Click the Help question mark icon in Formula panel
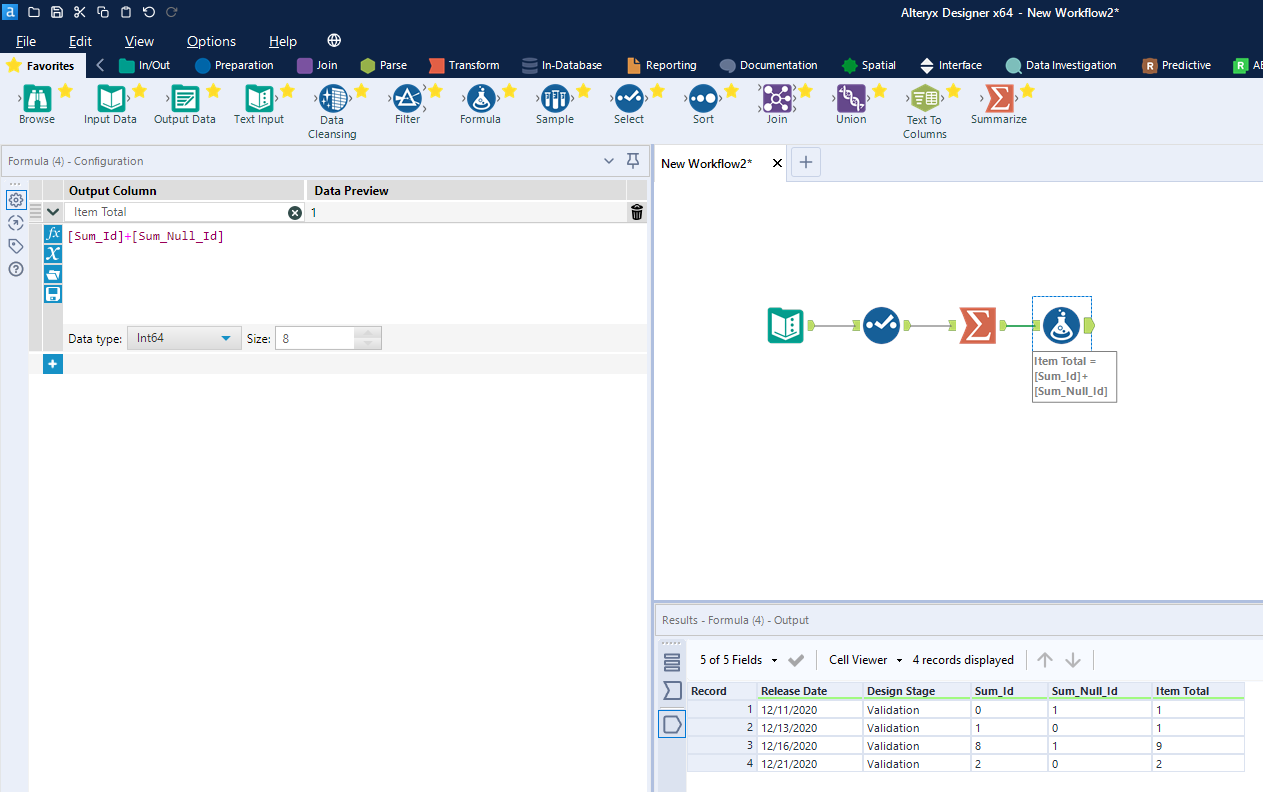 15,267
